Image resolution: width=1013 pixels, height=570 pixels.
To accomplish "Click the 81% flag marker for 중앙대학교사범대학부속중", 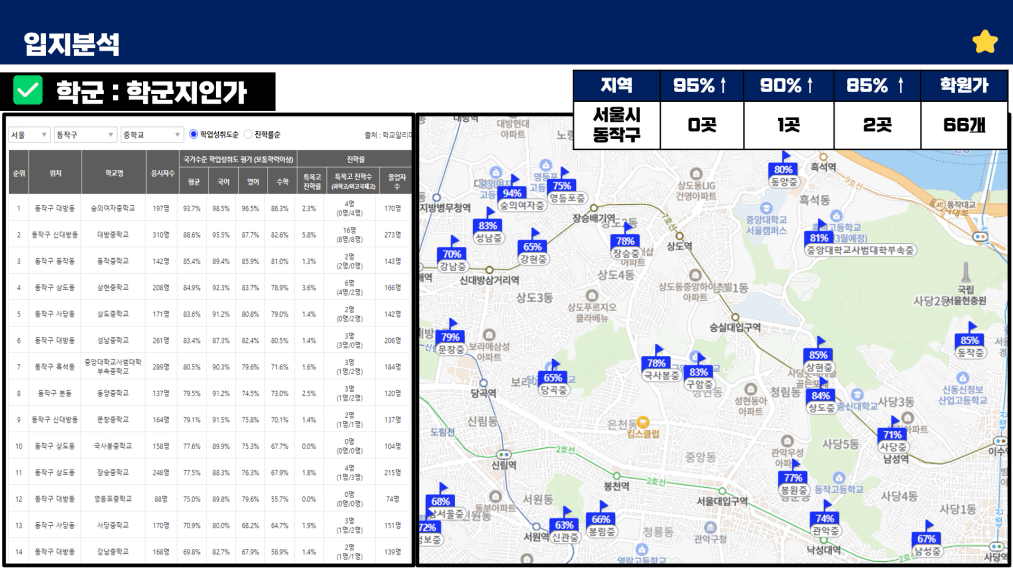I will tap(819, 238).
